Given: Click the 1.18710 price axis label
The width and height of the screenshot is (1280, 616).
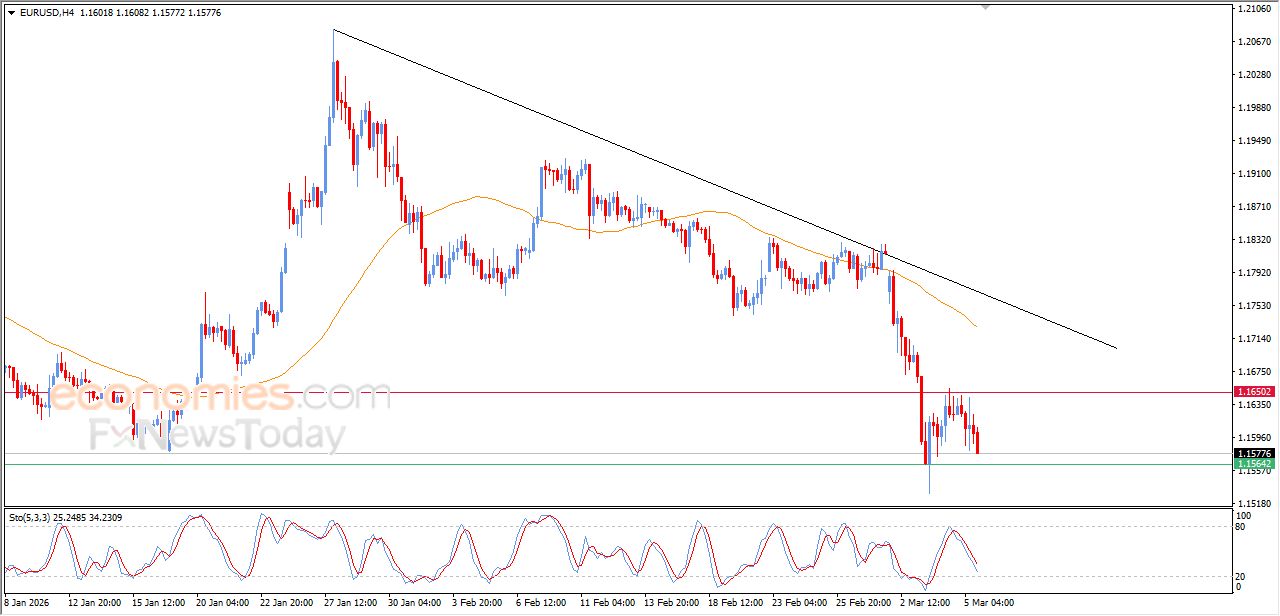Looking at the screenshot, I should pos(1254,207).
